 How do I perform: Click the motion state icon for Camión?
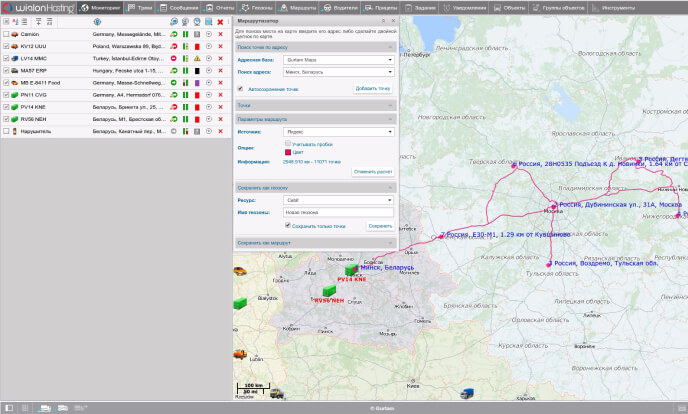click(174, 34)
